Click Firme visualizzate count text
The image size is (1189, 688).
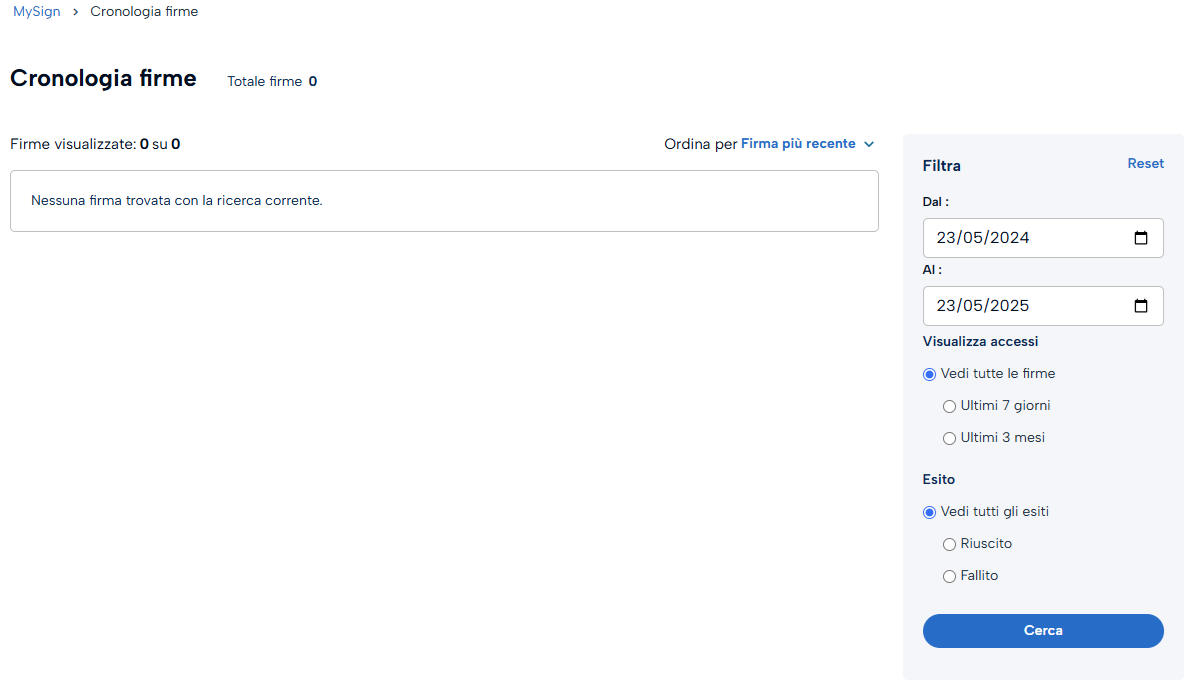(x=95, y=144)
